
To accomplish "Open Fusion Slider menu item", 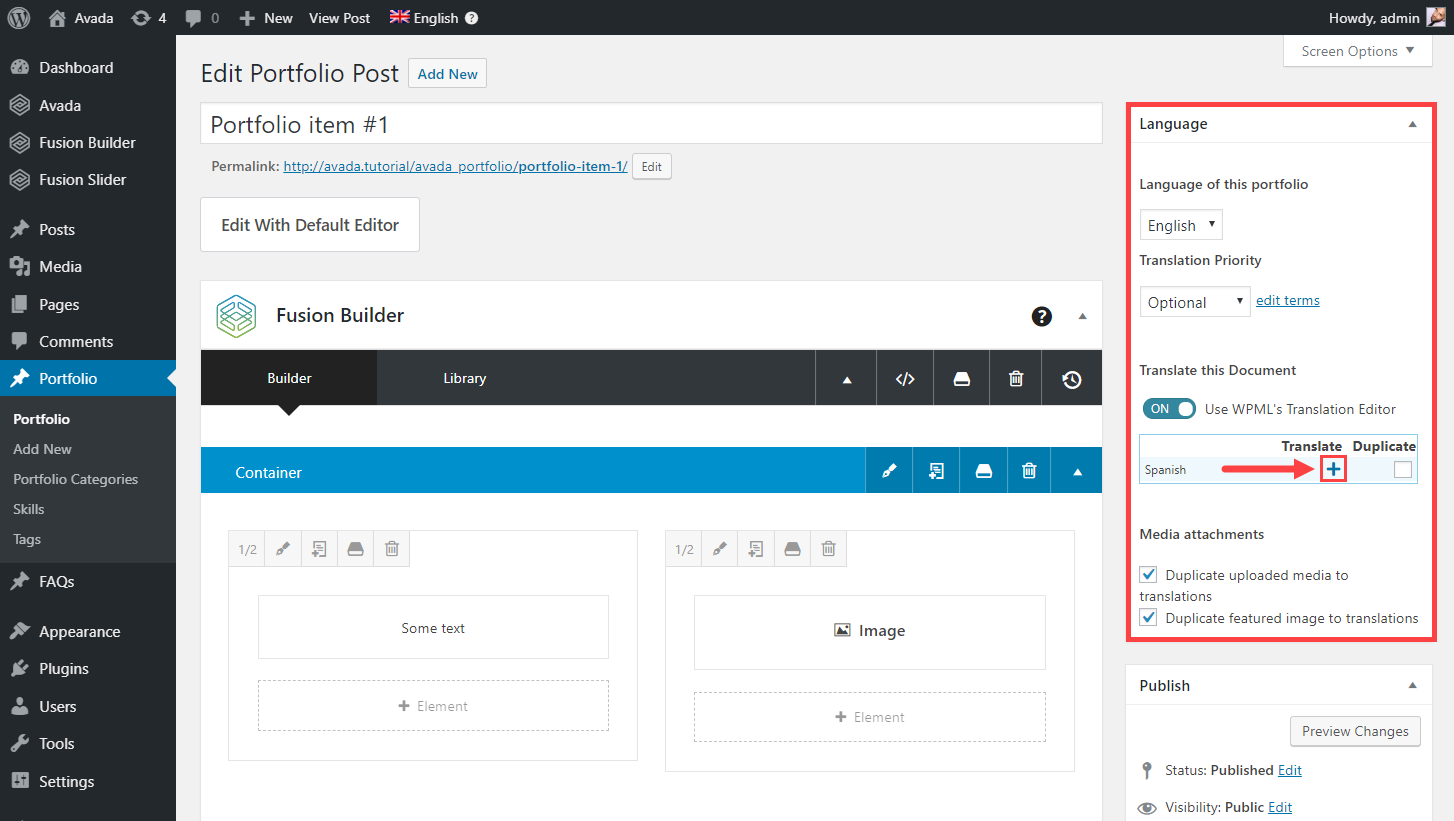I will (x=82, y=180).
